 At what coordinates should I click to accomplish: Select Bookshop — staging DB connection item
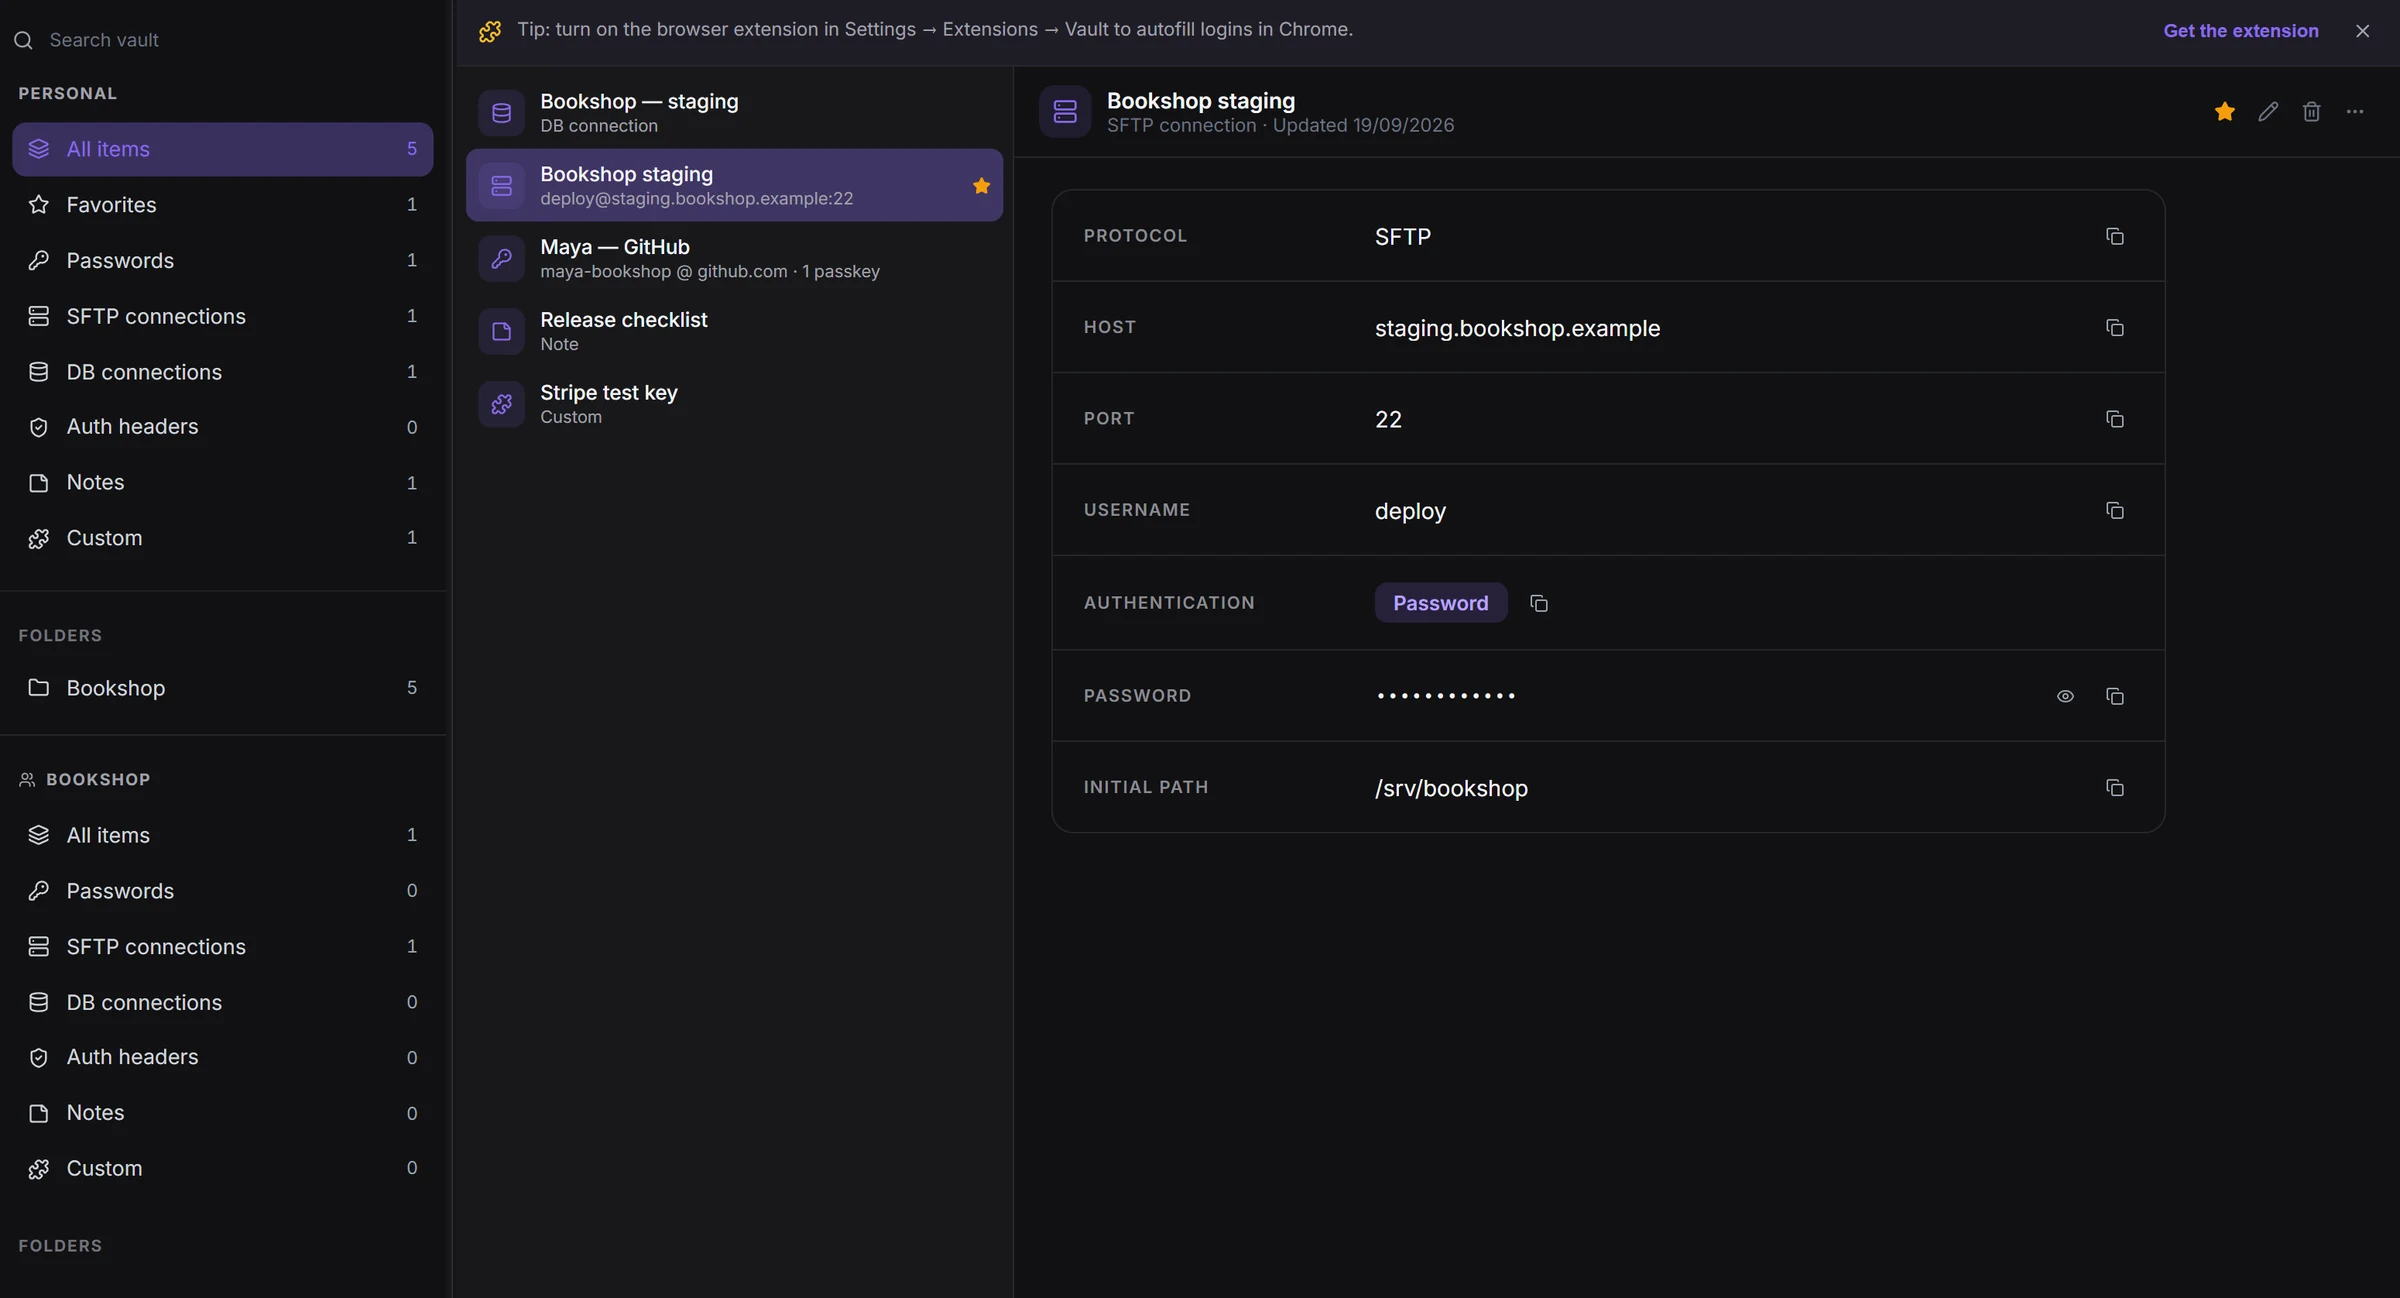click(734, 112)
